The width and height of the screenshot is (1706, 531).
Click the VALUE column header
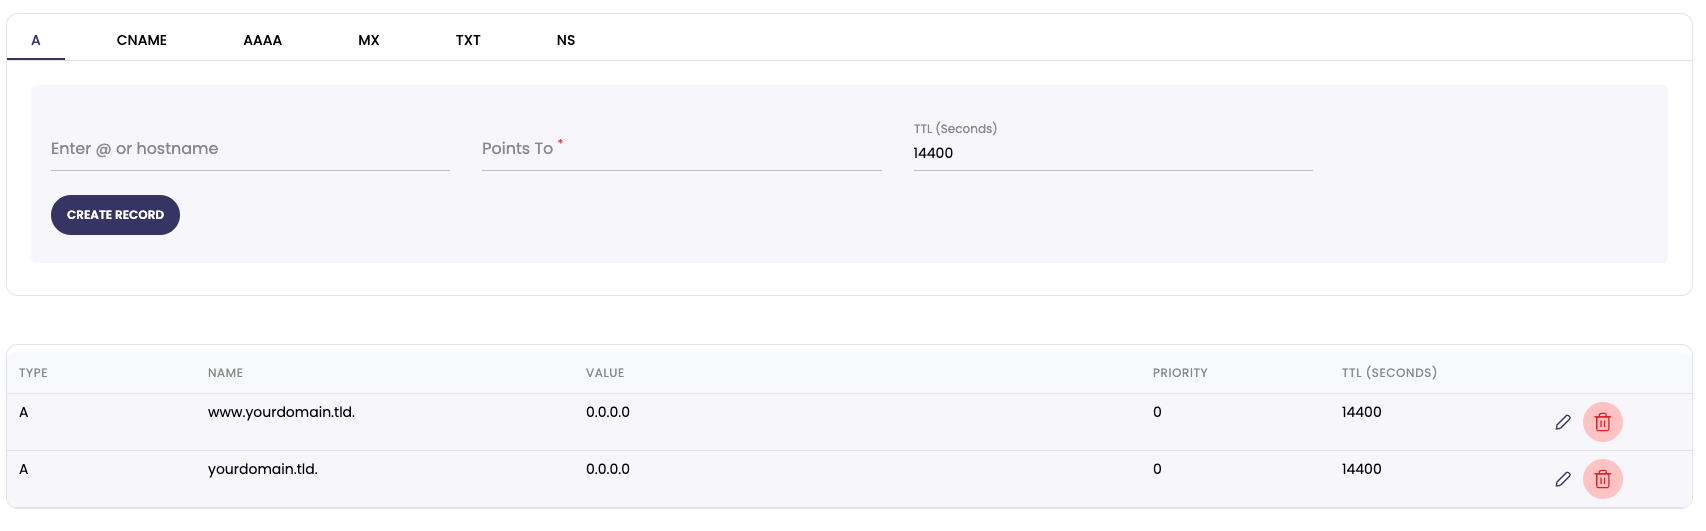pos(605,373)
